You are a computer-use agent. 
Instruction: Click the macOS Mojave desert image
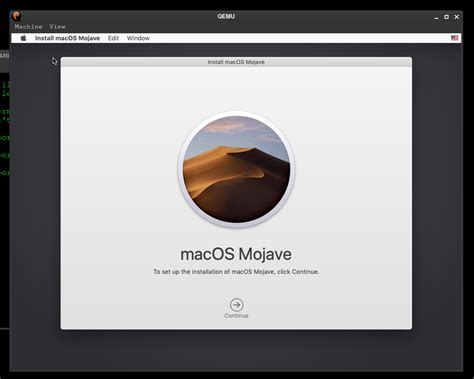coord(236,169)
